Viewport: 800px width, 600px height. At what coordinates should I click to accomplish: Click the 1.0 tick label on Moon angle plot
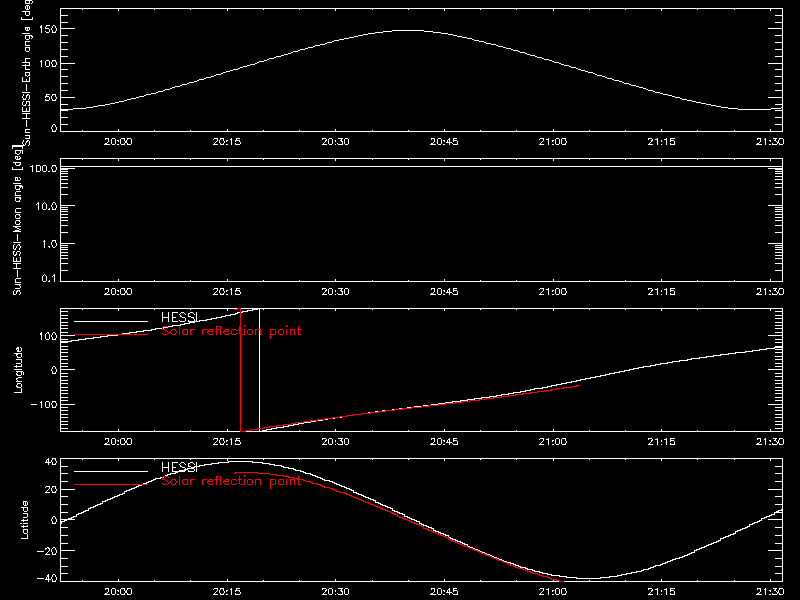(49, 244)
